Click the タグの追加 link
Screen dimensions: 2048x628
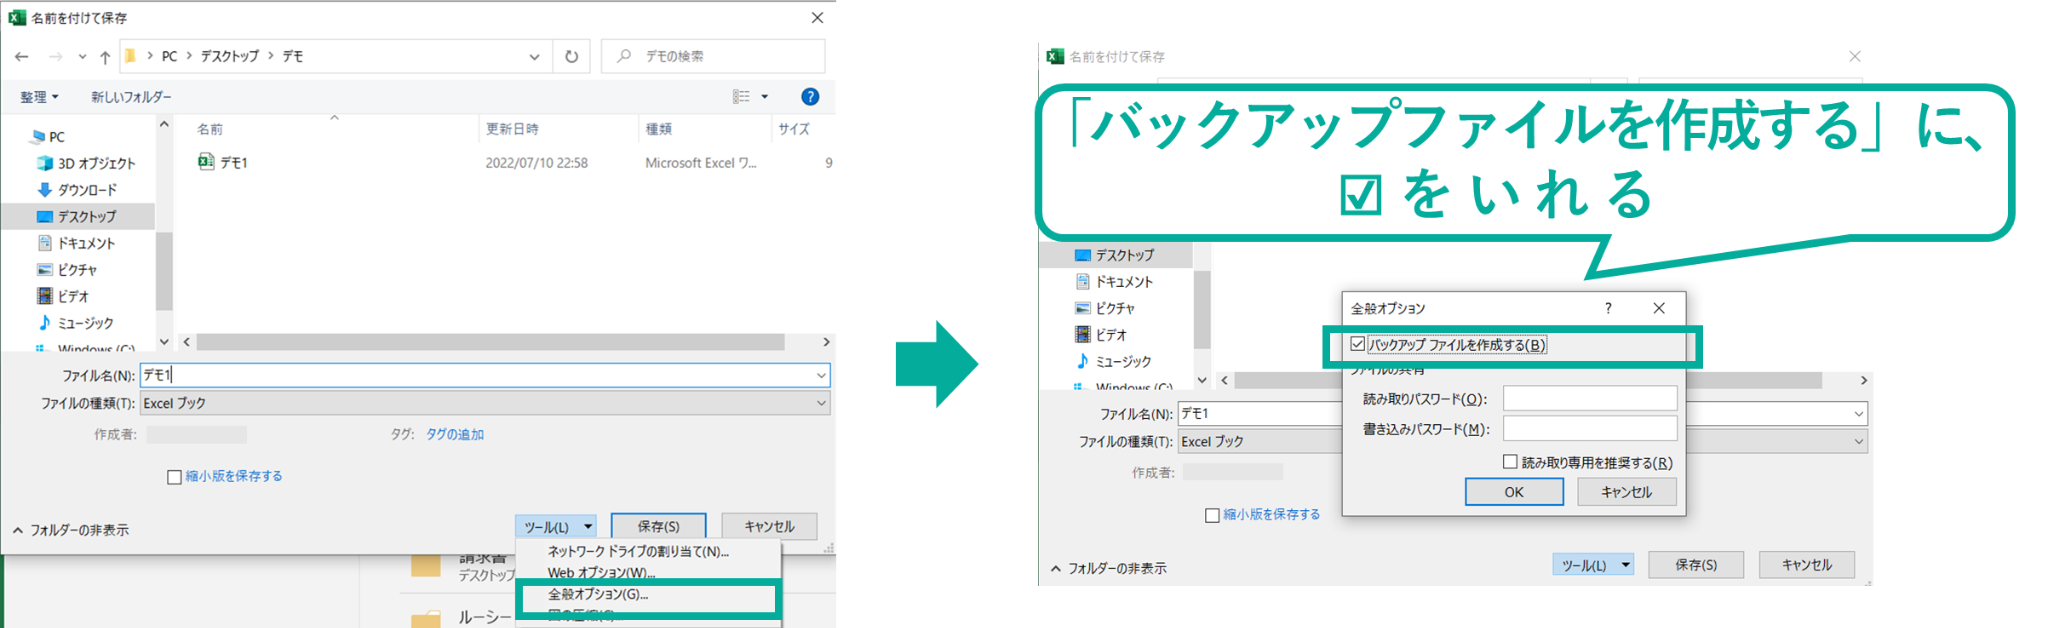455,434
